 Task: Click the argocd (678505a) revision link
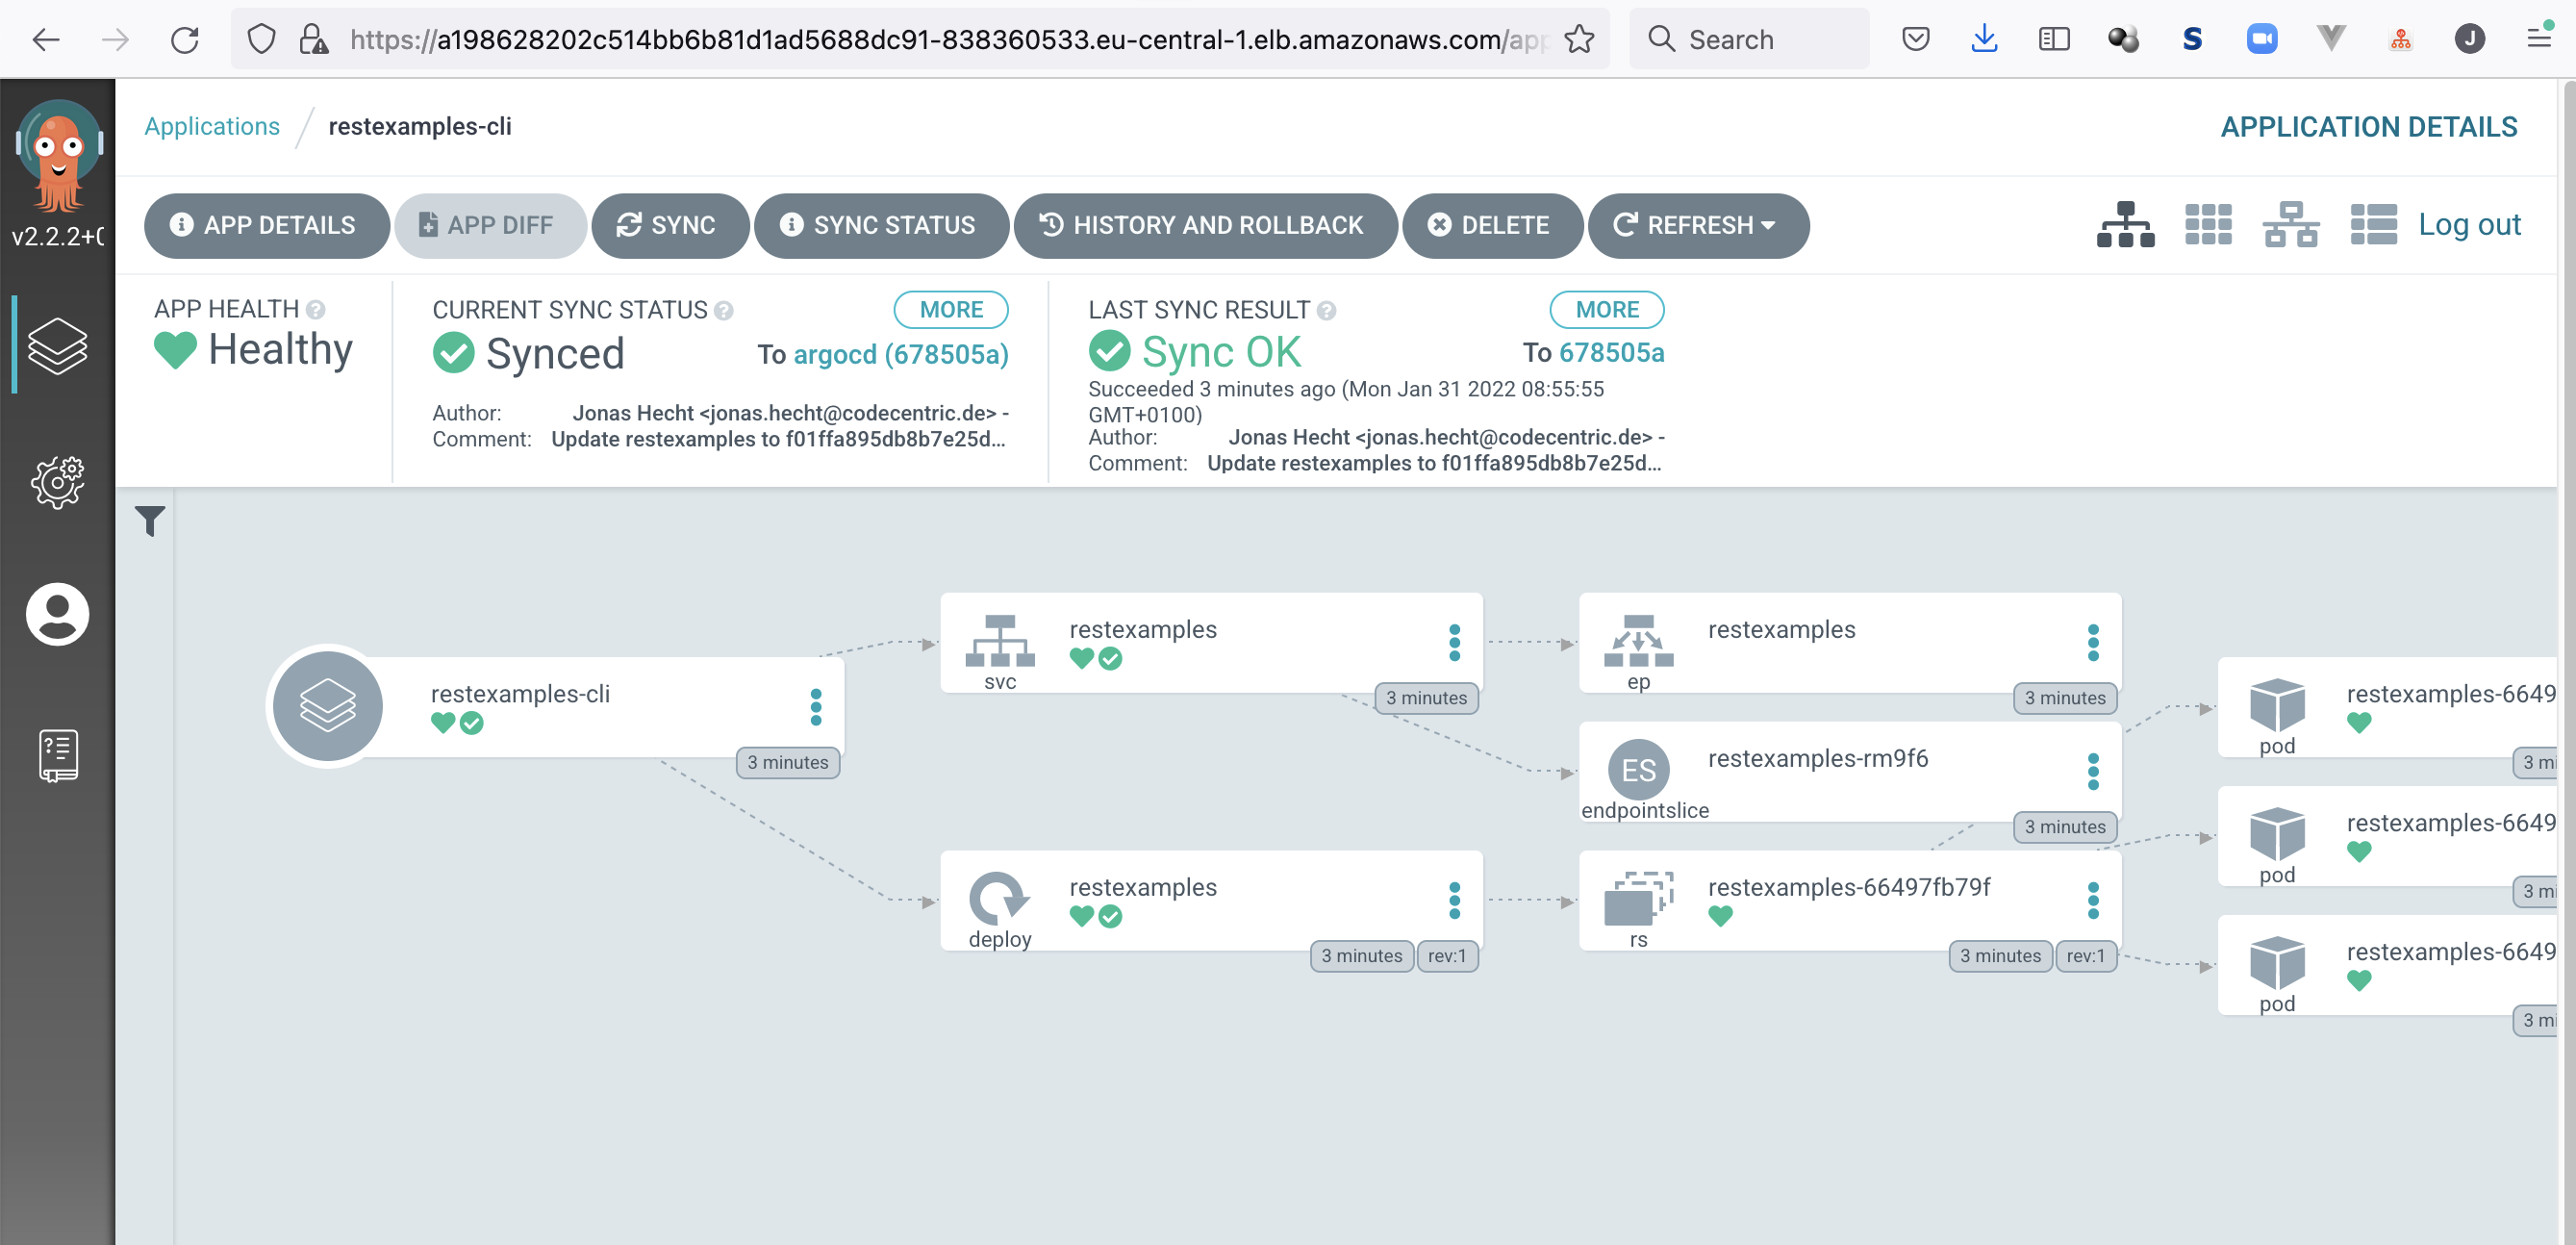point(900,354)
